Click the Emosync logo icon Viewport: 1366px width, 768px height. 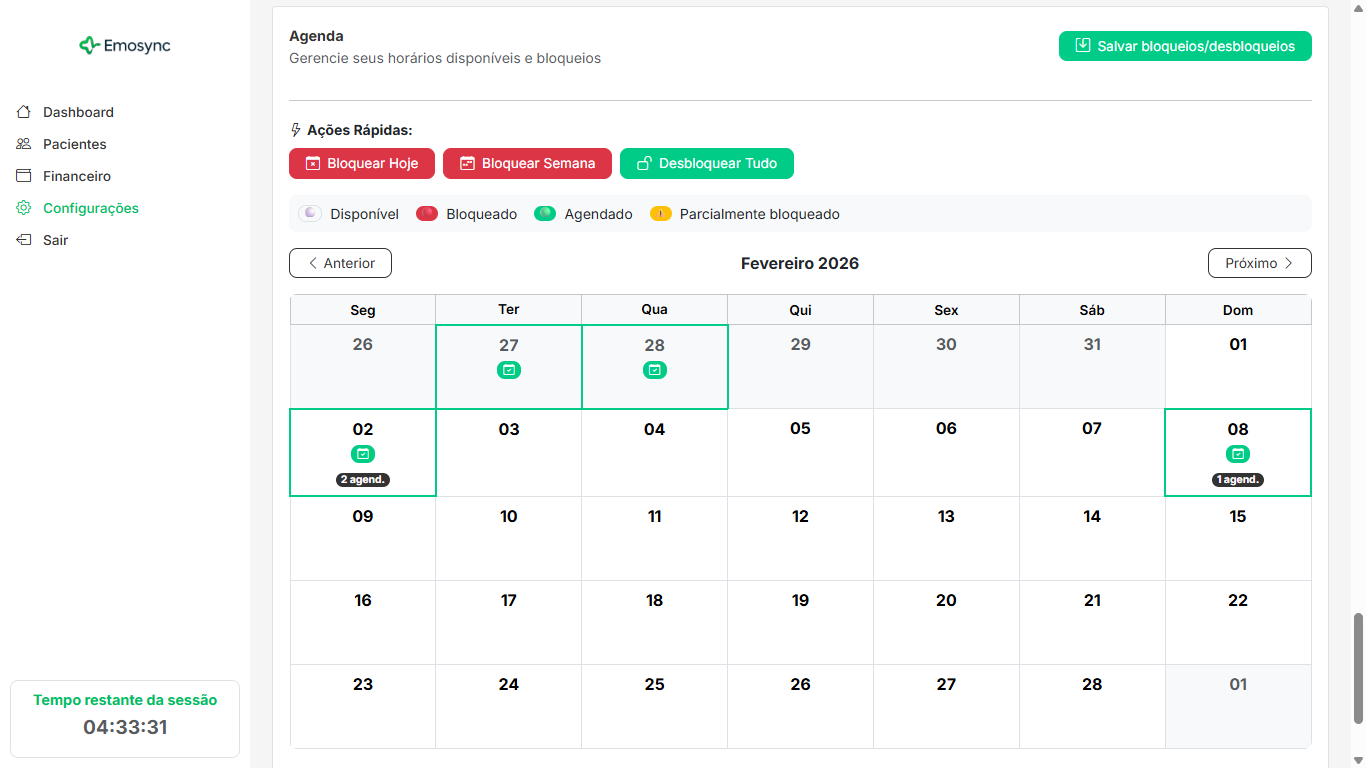(x=89, y=45)
